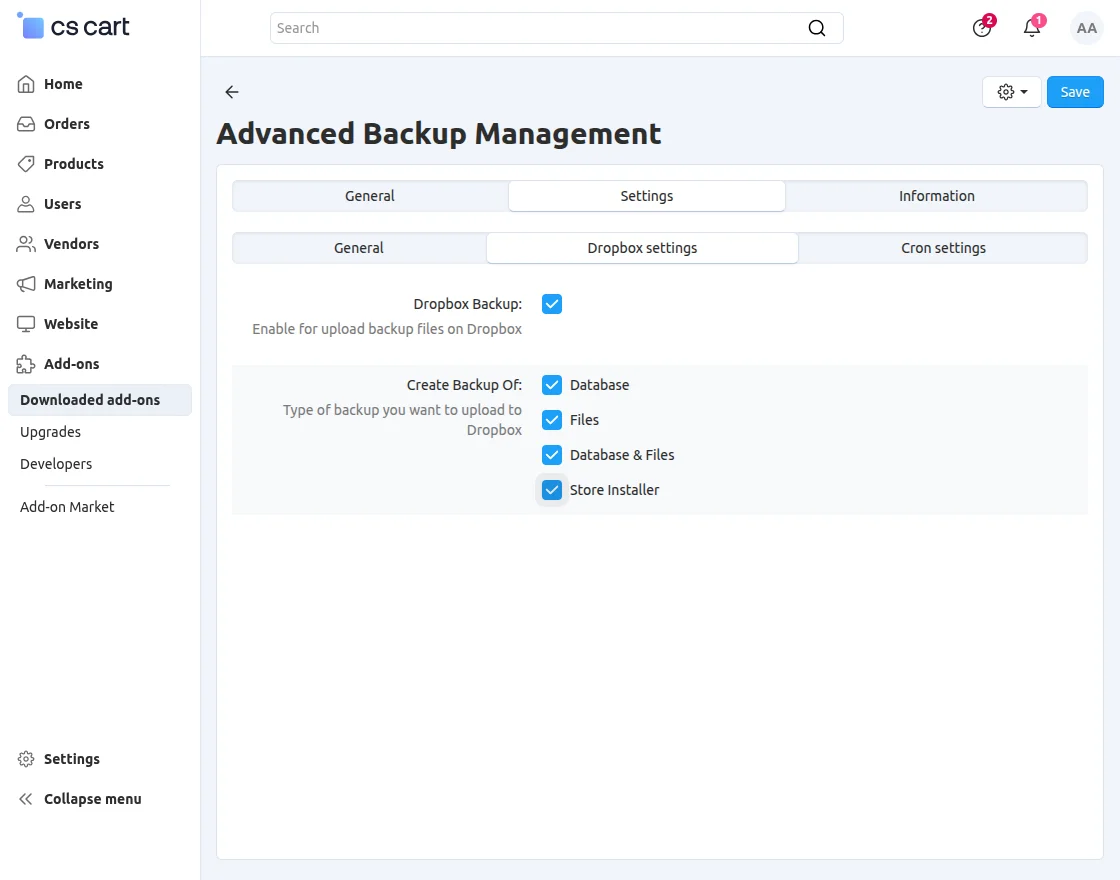The width and height of the screenshot is (1120, 880).
Task: Click the Orders inbox icon
Action: tap(26, 124)
